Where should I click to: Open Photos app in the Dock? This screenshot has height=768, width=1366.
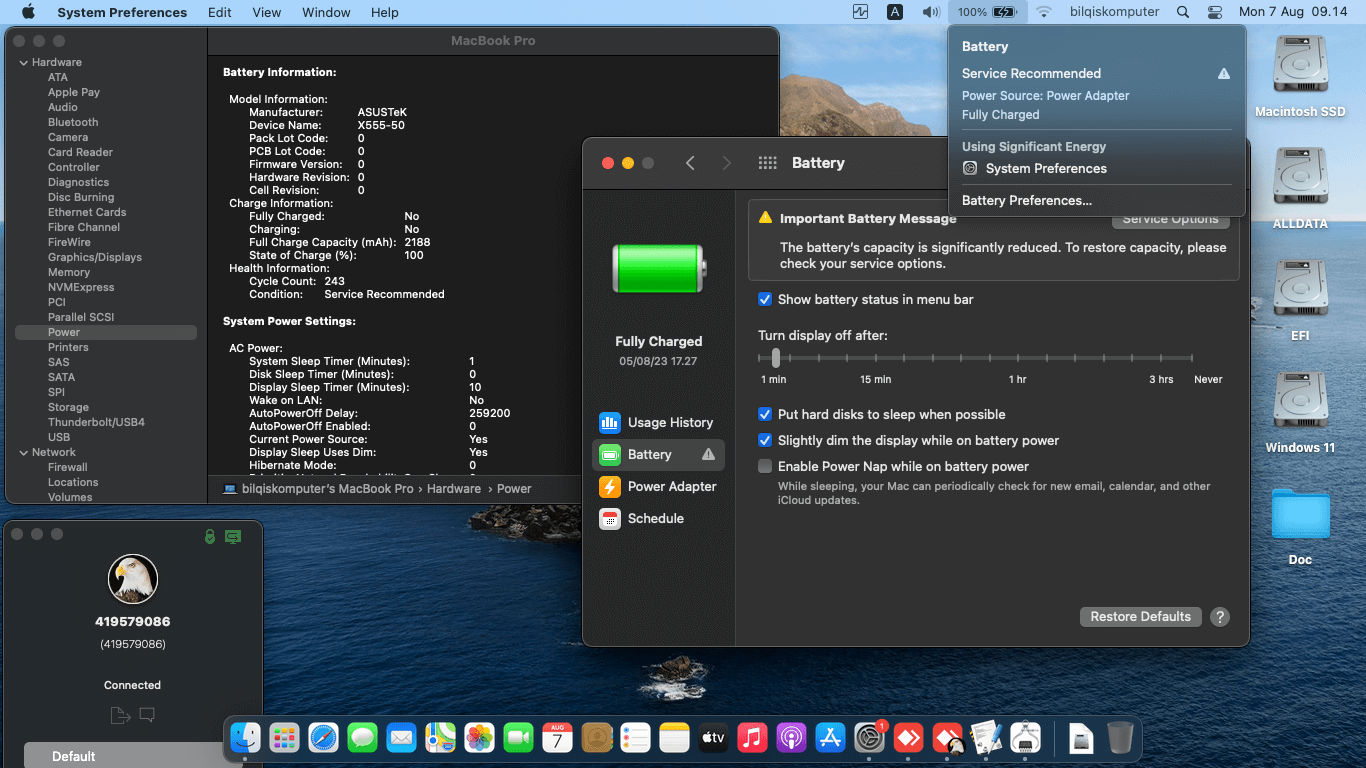[x=480, y=738]
